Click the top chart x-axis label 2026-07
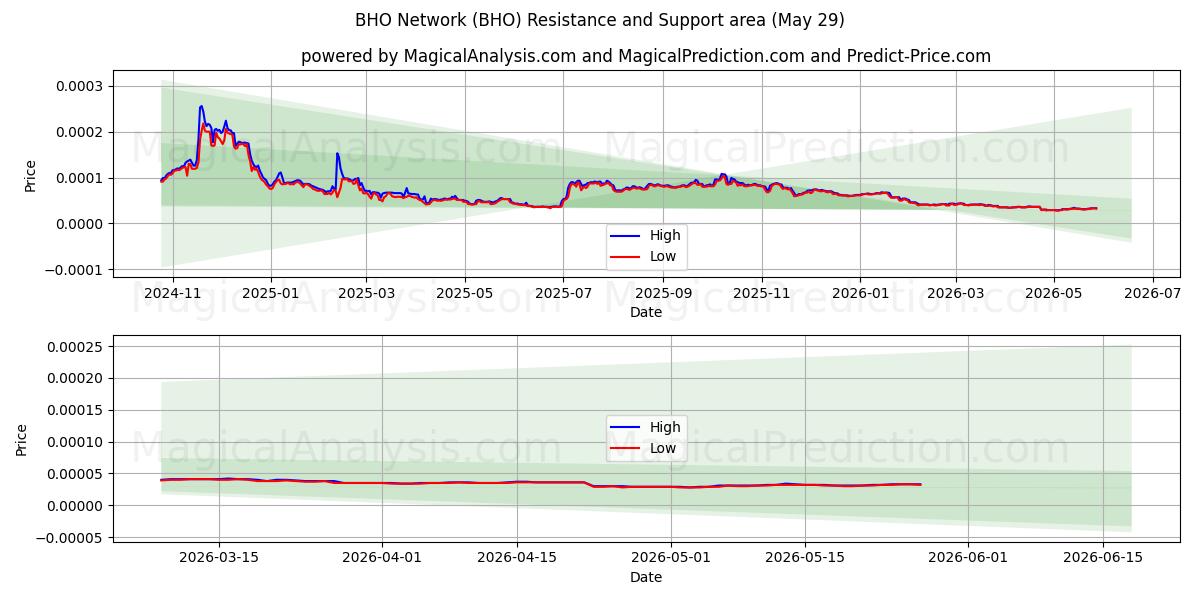 pos(1152,294)
